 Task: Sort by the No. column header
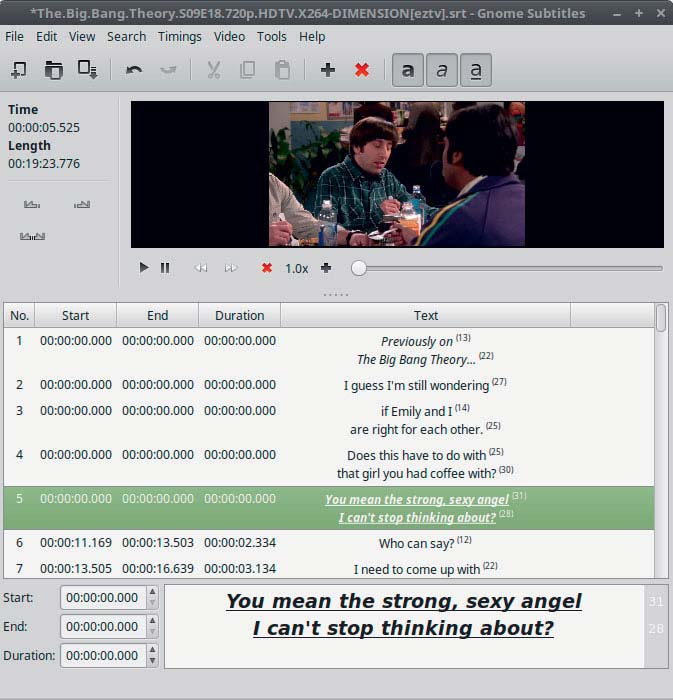19,316
